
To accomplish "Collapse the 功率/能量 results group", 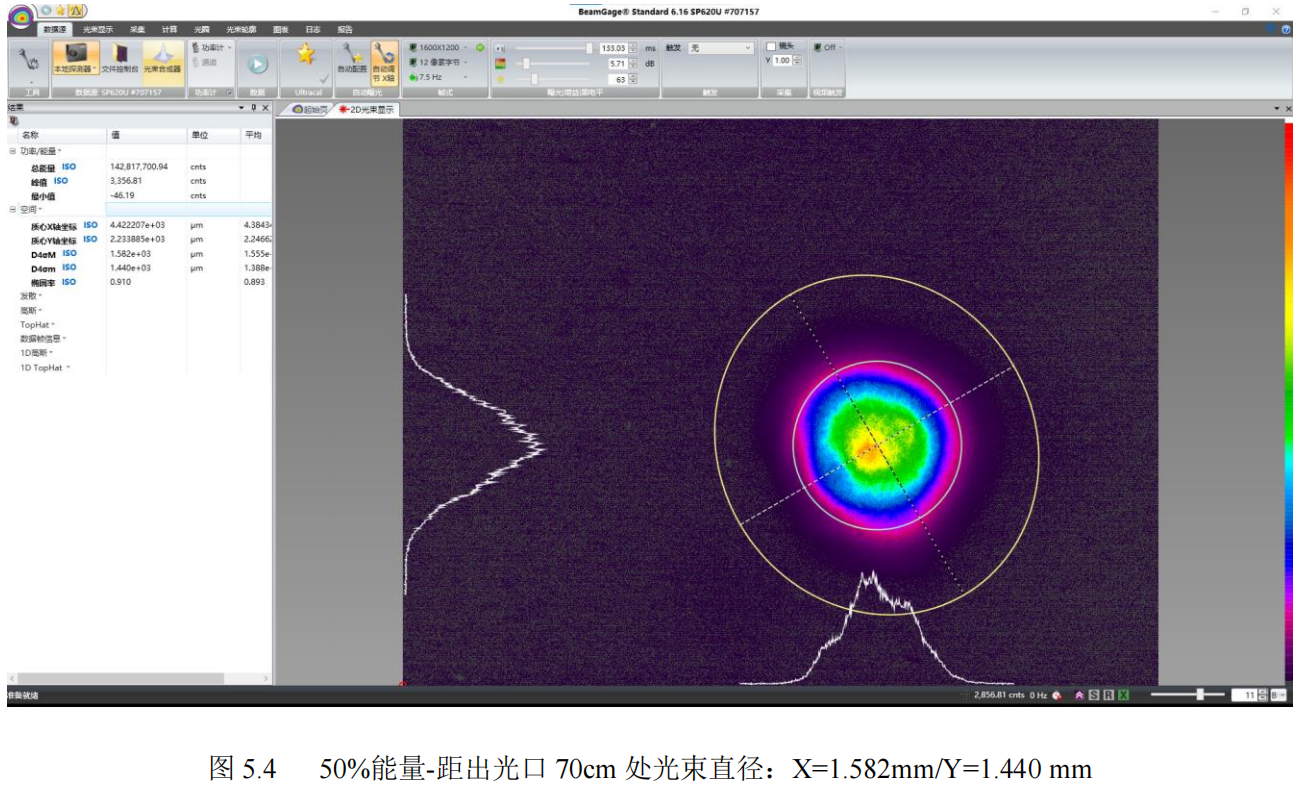I will [x=13, y=151].
